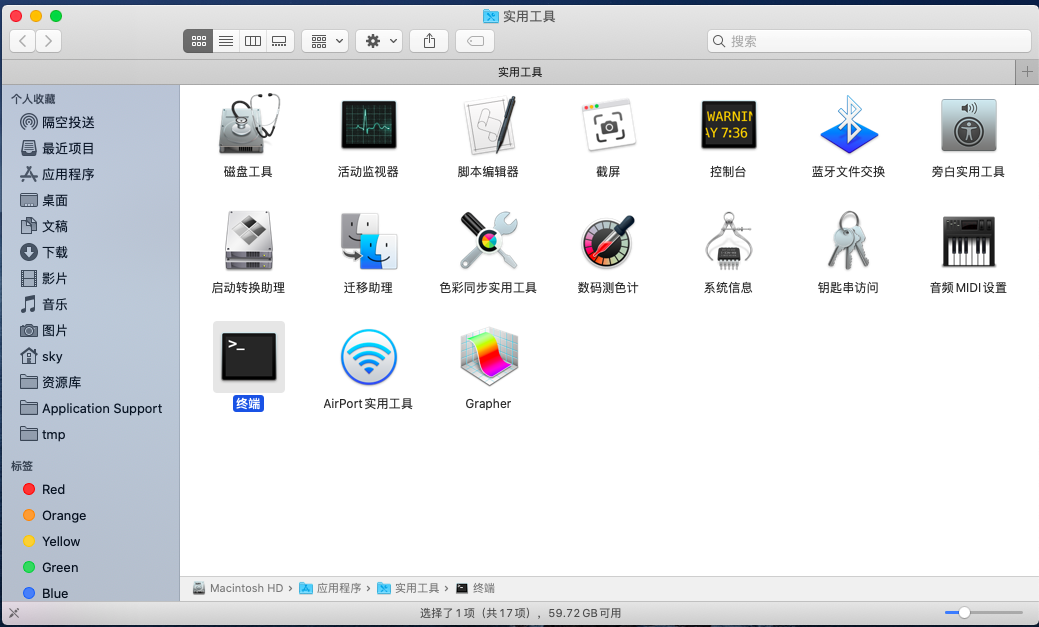Image resolution: width=1039 pixels, height=627 pixels.
Task: Click into the 搜索 search field
Action: [869, 41]
